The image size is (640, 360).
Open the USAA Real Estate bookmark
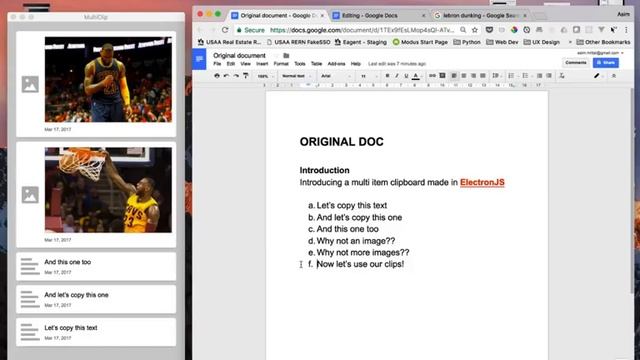229,42
